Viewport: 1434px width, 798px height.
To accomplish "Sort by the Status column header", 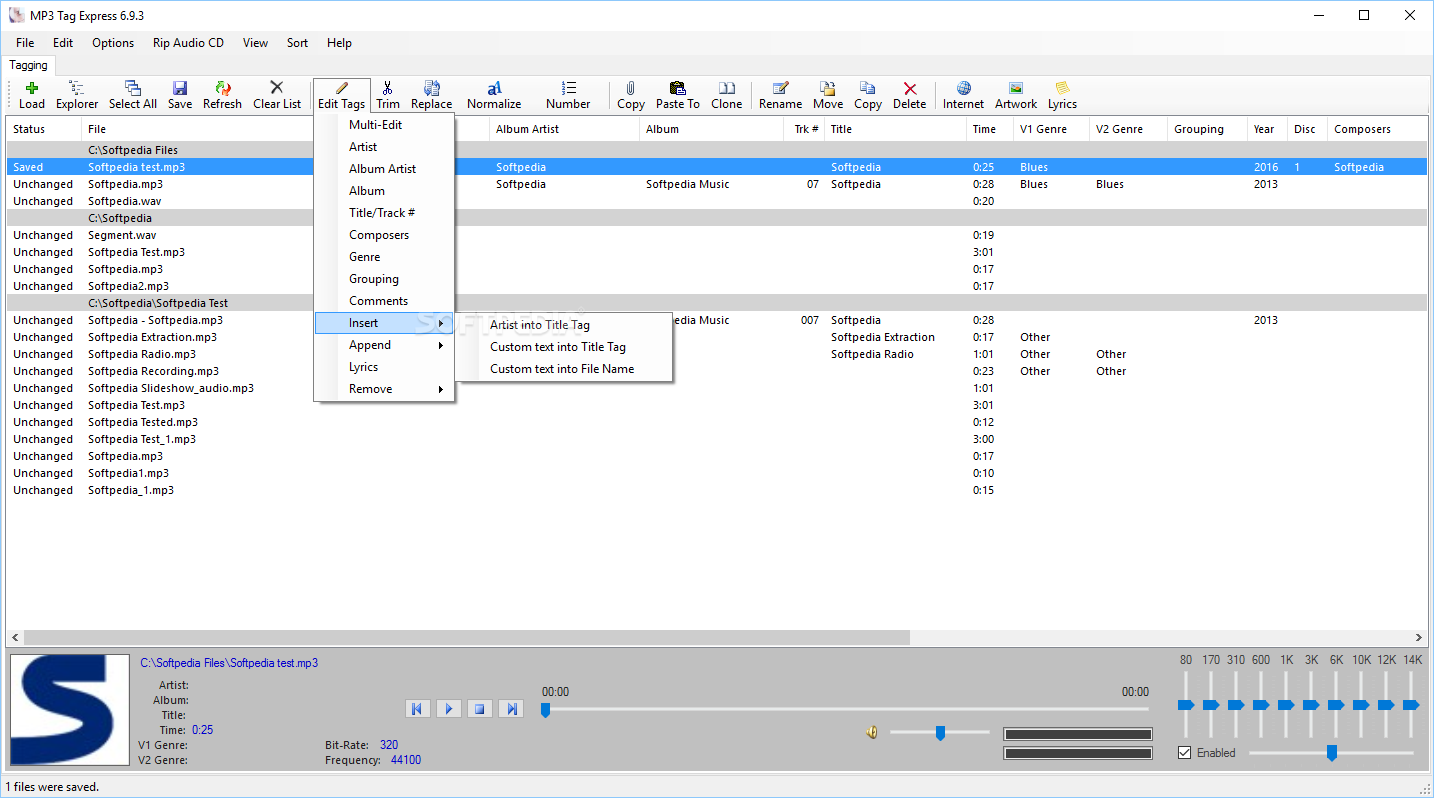I will click(44, 129).
